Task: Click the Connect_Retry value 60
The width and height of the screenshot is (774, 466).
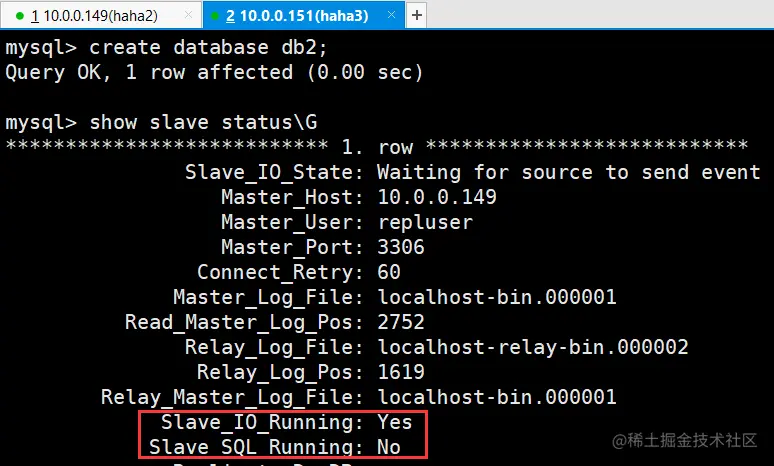Action: (389, 272)
